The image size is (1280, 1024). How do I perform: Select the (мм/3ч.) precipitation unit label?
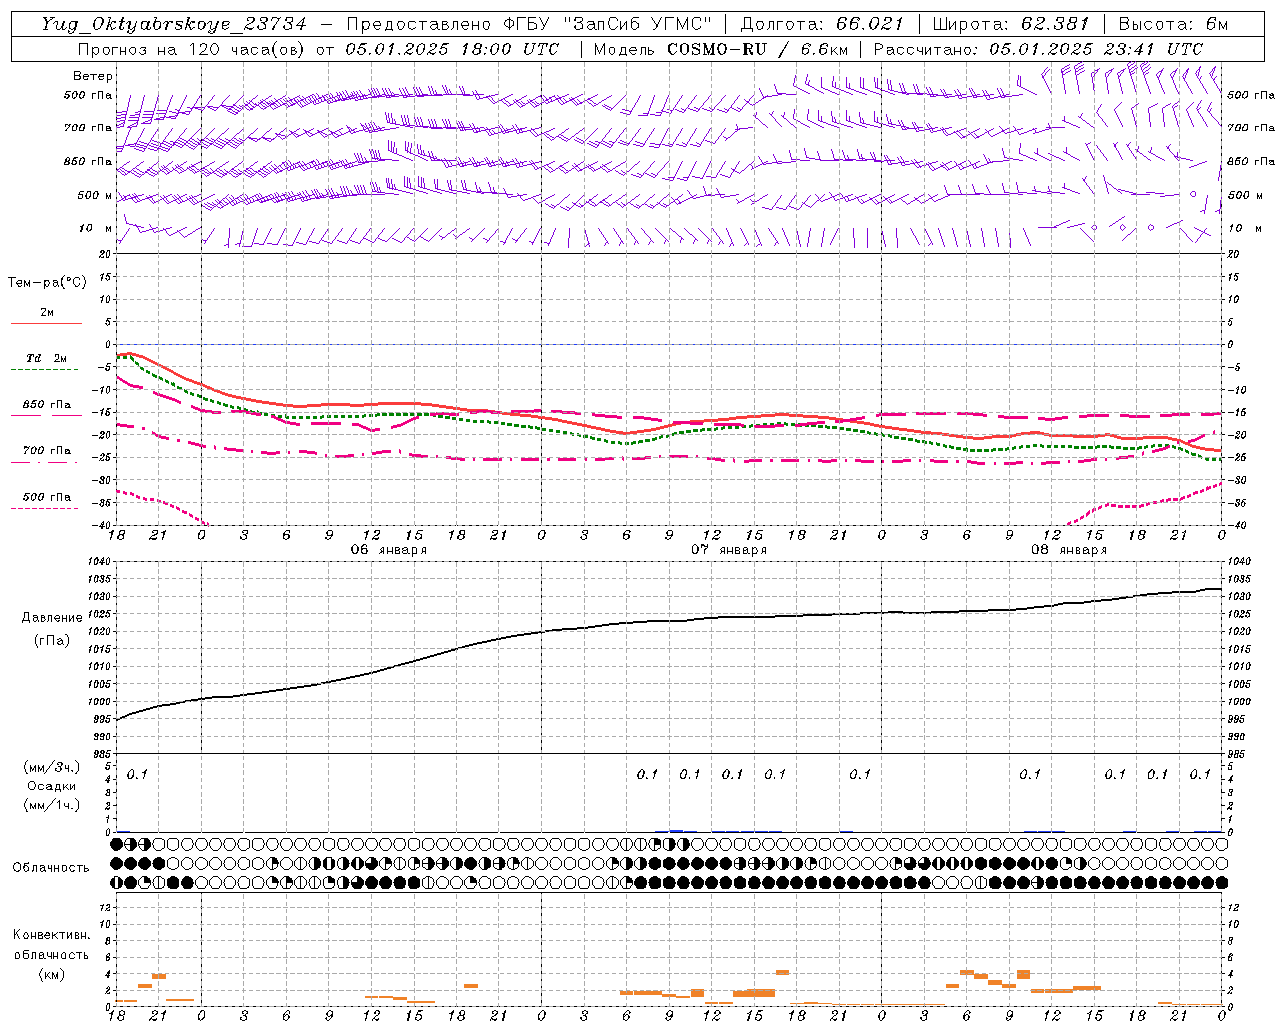click(x=52, y=767)
